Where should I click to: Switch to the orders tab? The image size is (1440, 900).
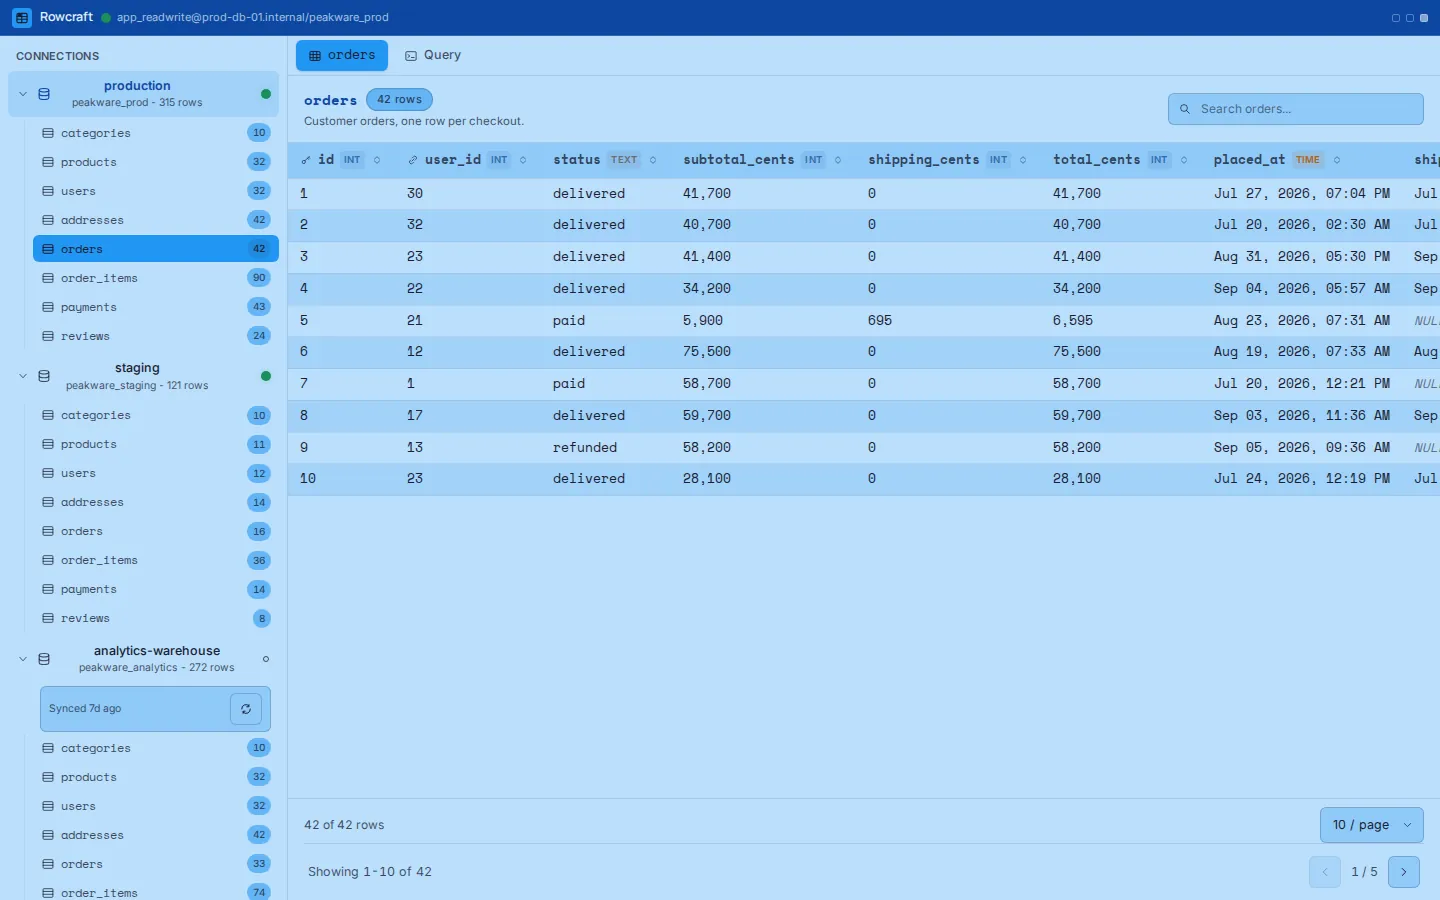click(342, 55)
